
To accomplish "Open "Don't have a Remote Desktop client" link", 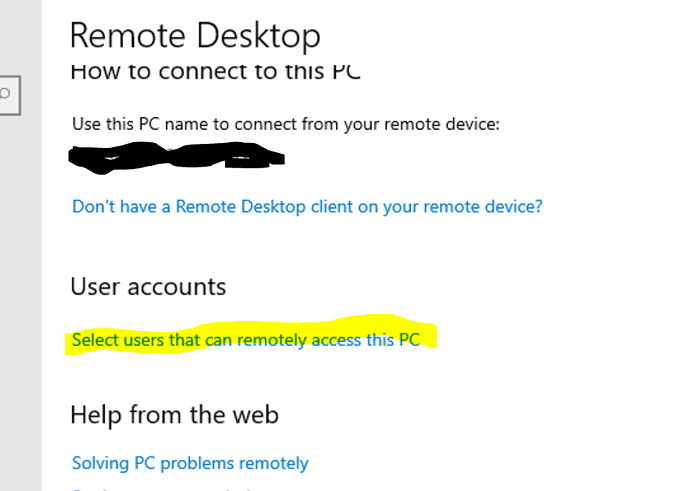I will (307, 207).
